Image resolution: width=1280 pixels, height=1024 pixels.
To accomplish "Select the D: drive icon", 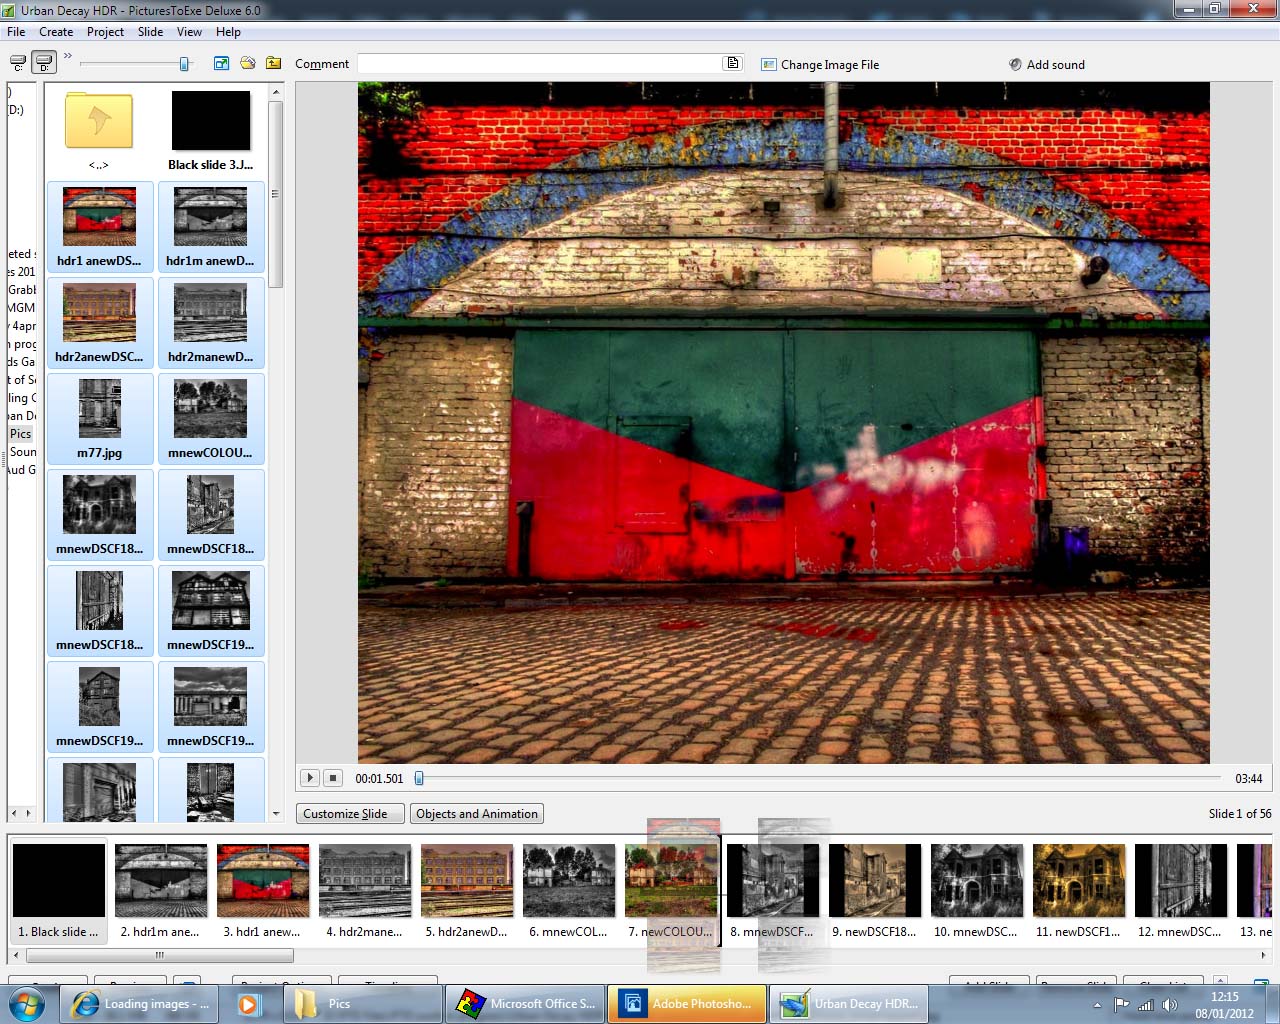I will click(44, 63).
